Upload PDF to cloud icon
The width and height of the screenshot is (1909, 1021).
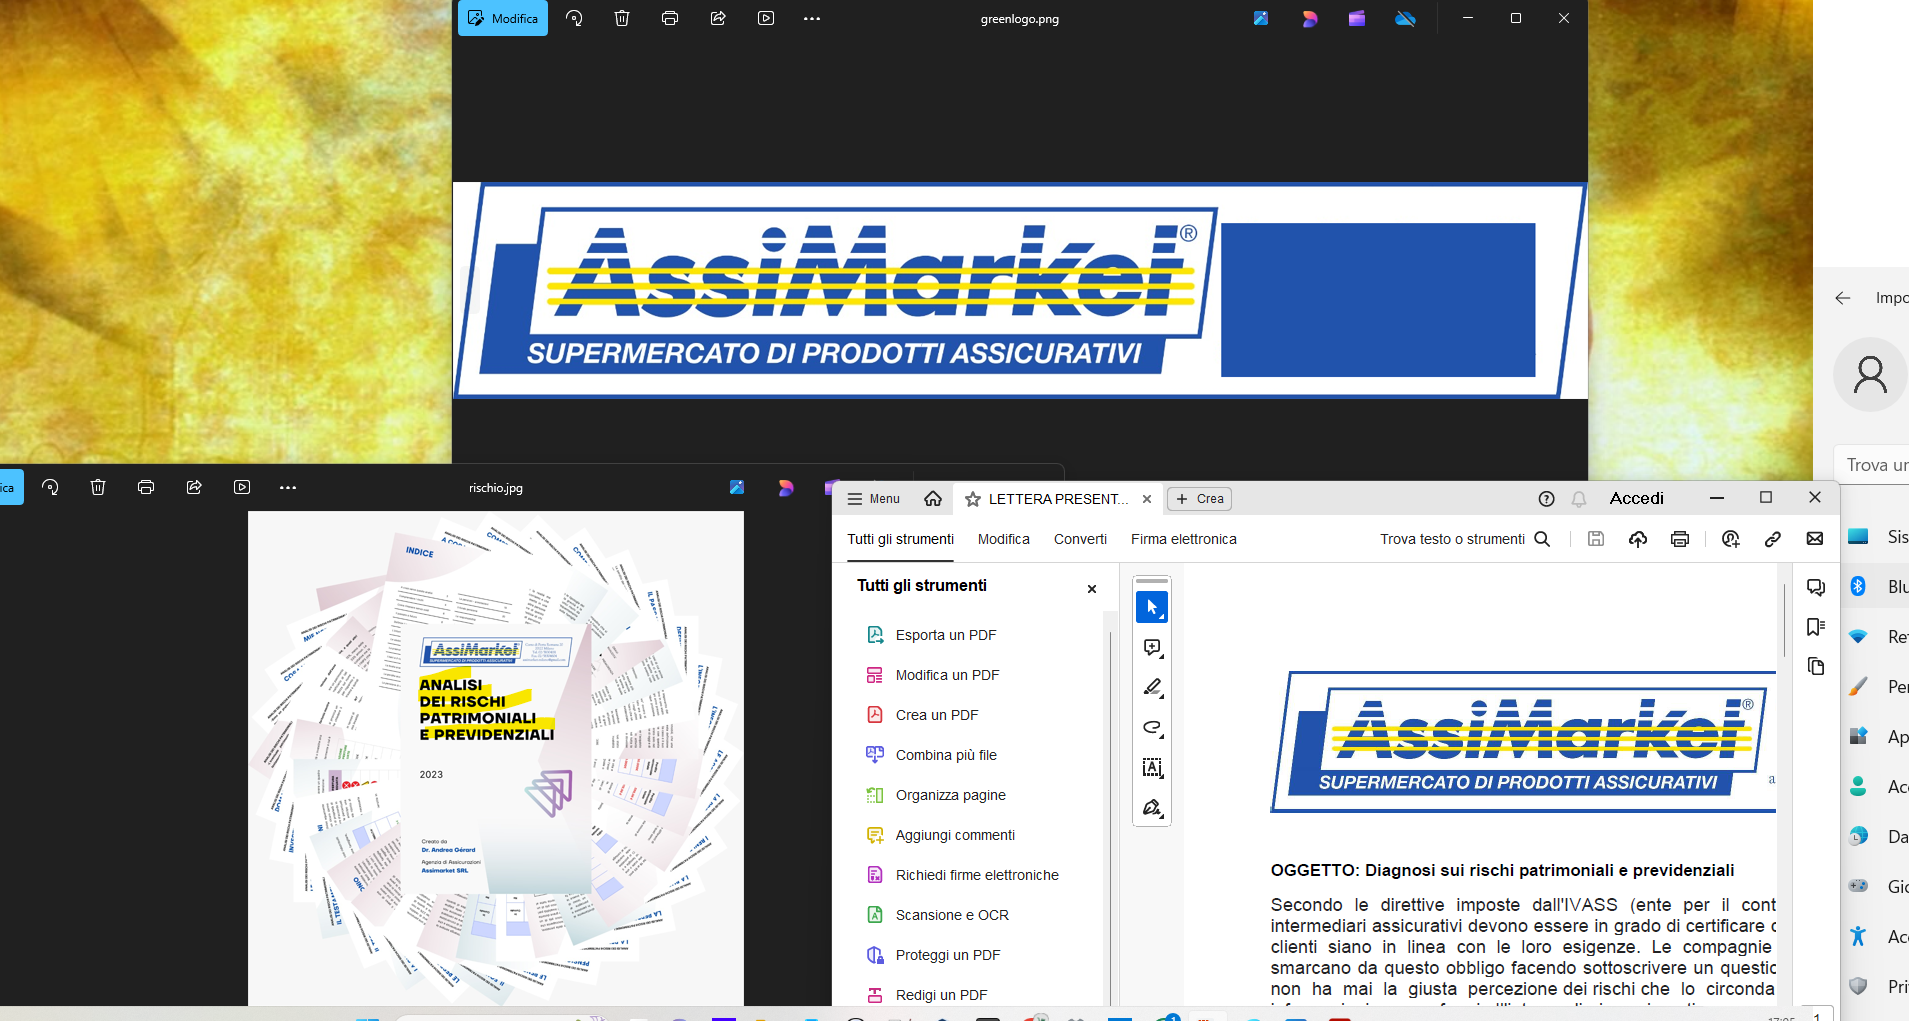pos(1638,539)
